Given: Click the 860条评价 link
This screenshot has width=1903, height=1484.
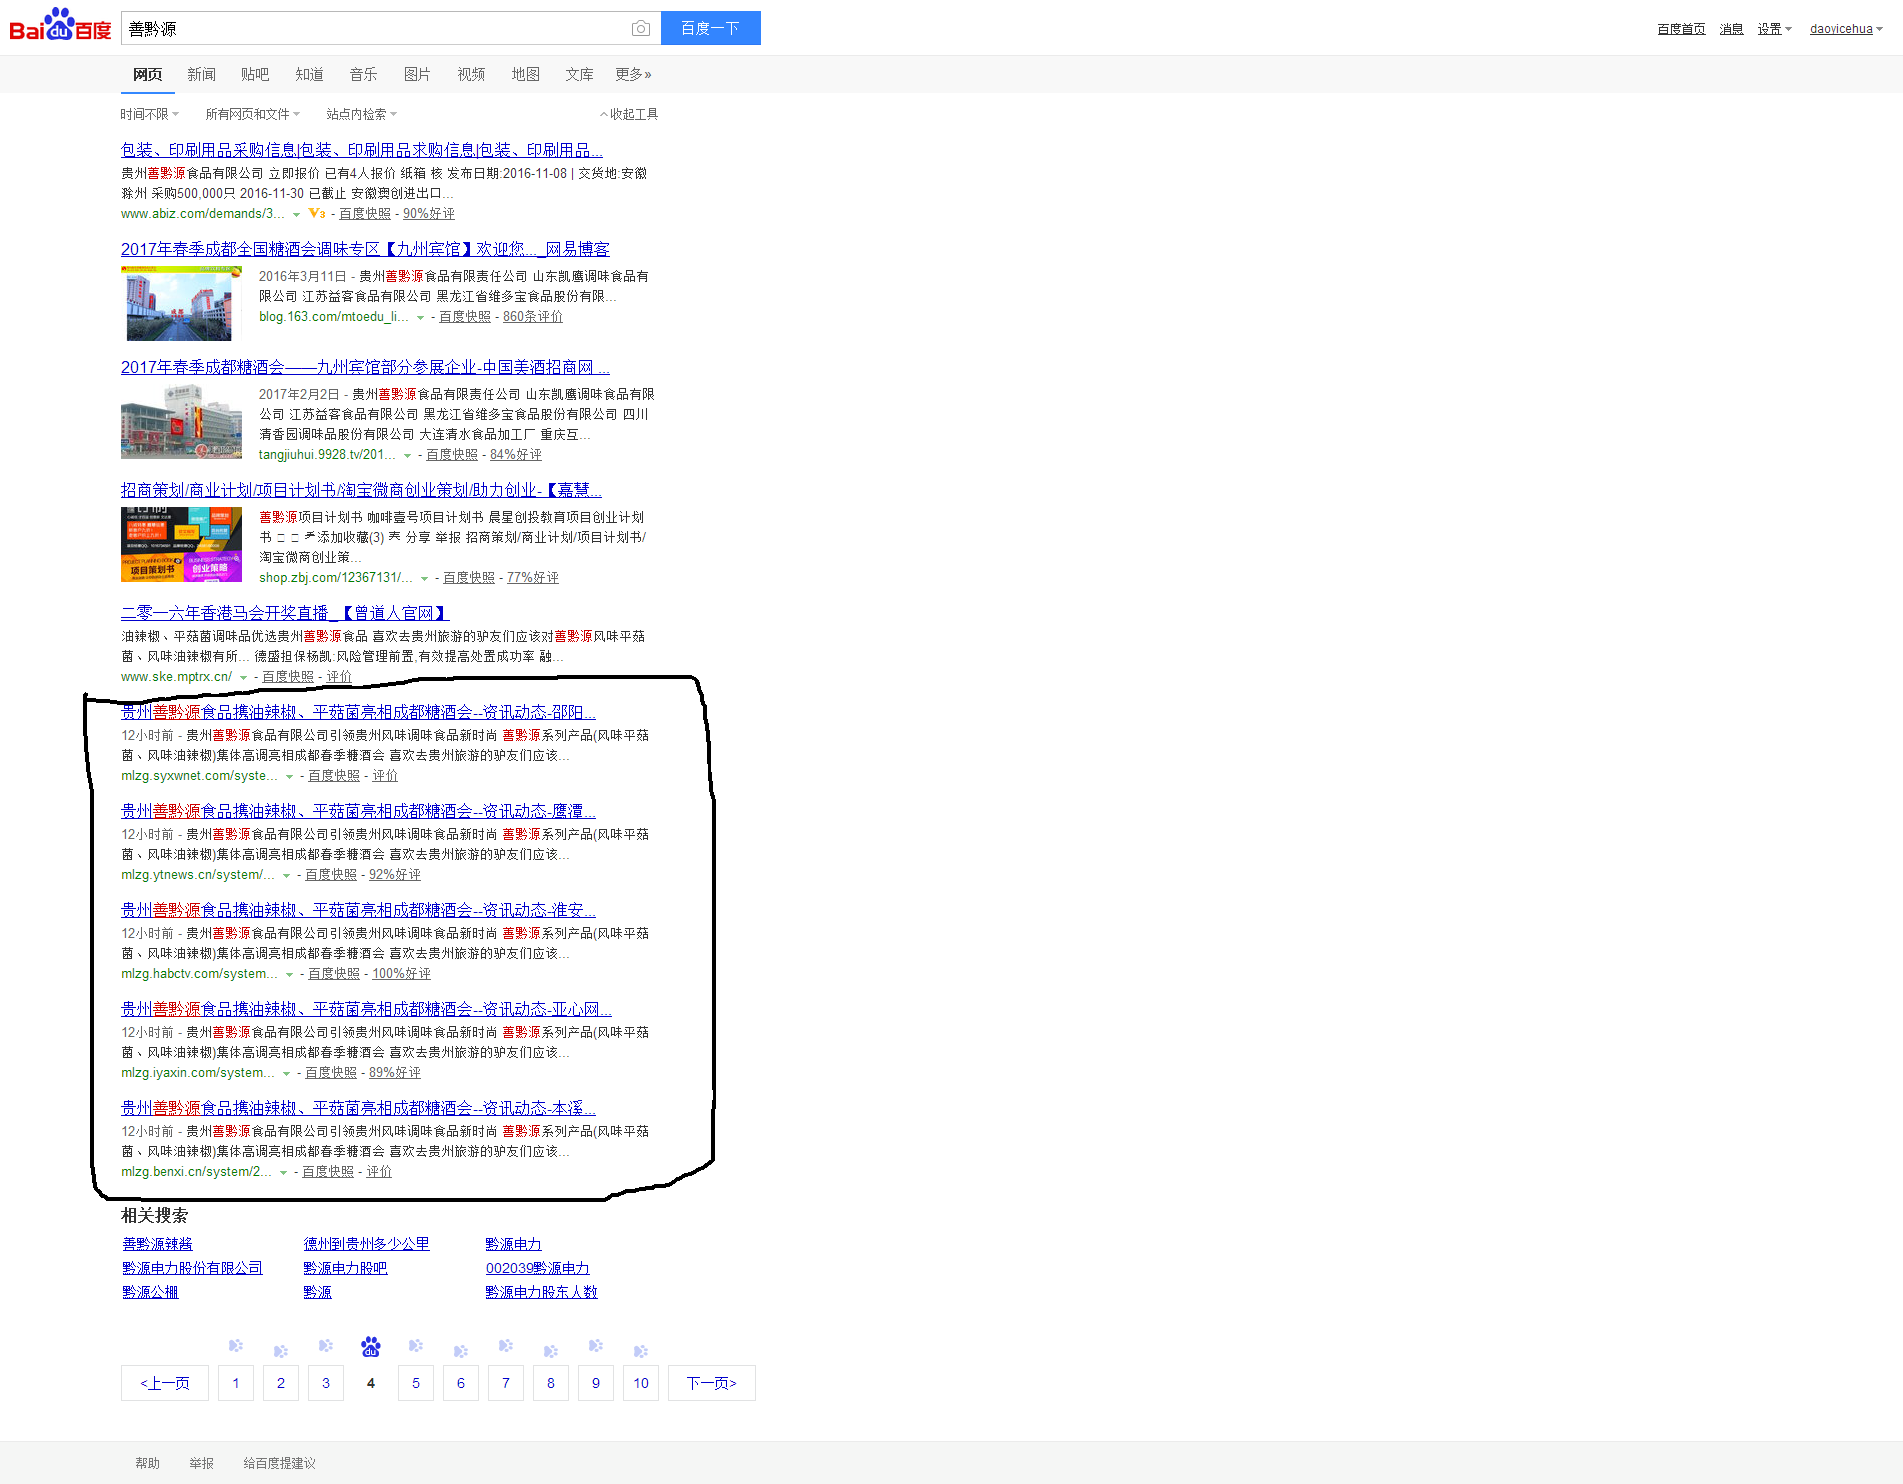Looking at the screenshot, I should click(533, 317).
